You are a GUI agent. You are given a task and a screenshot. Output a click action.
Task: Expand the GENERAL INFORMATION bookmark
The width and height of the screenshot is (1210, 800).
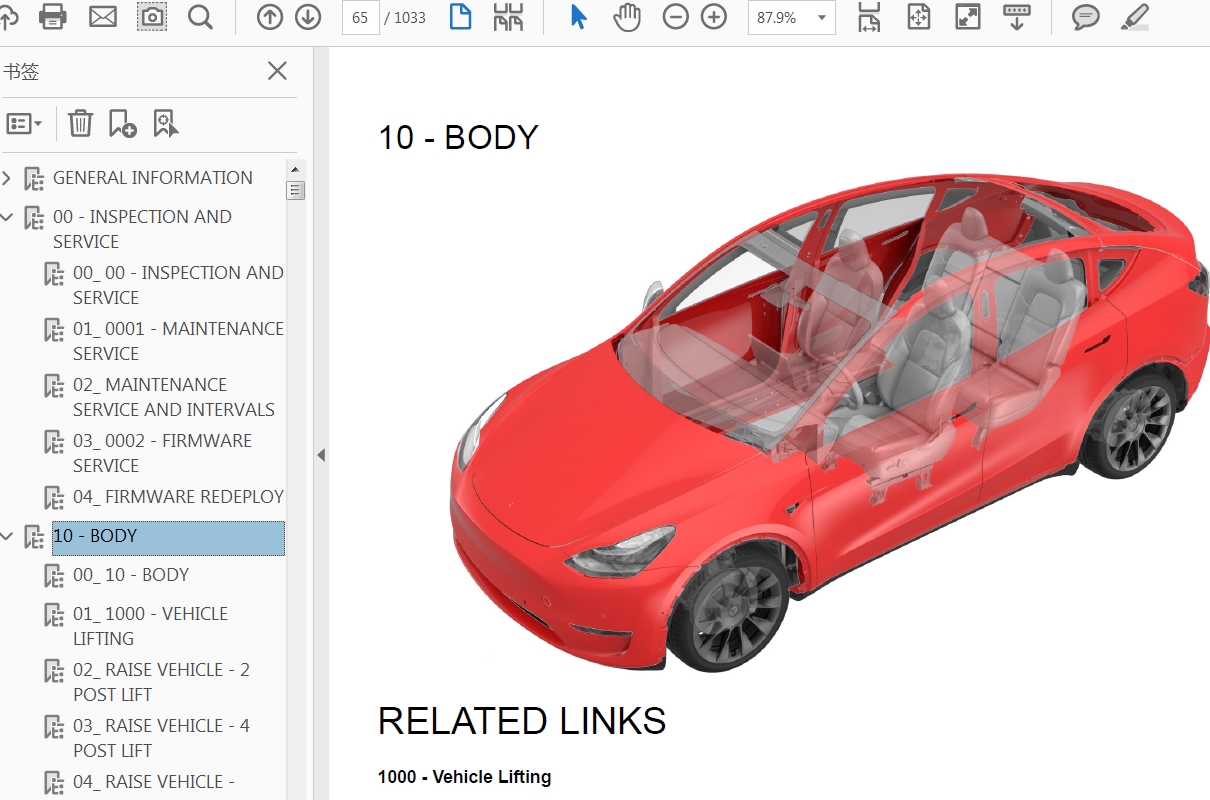click(x=8, y=179)
